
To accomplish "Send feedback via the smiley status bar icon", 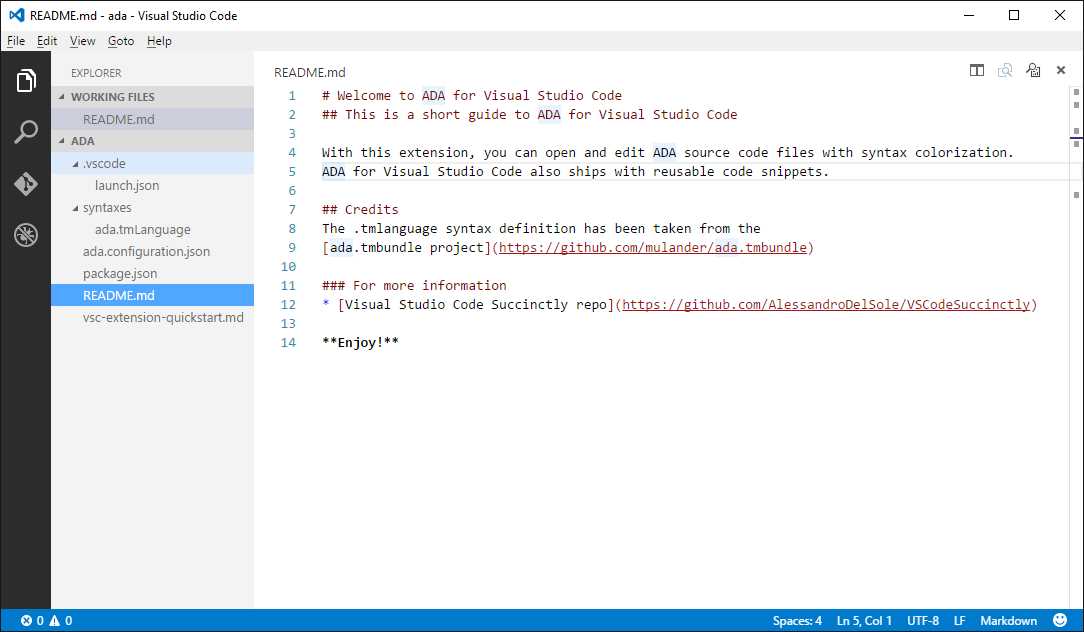I will [x=1060, y=620].
